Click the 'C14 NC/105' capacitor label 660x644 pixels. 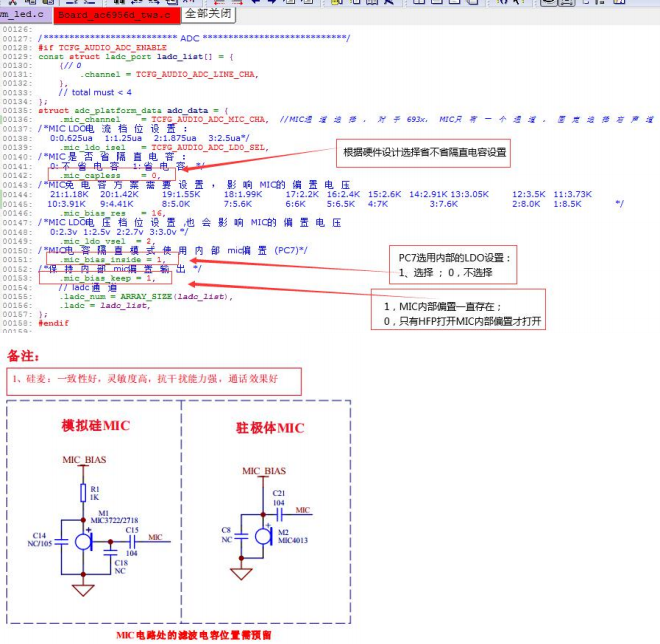coord(40,539)
